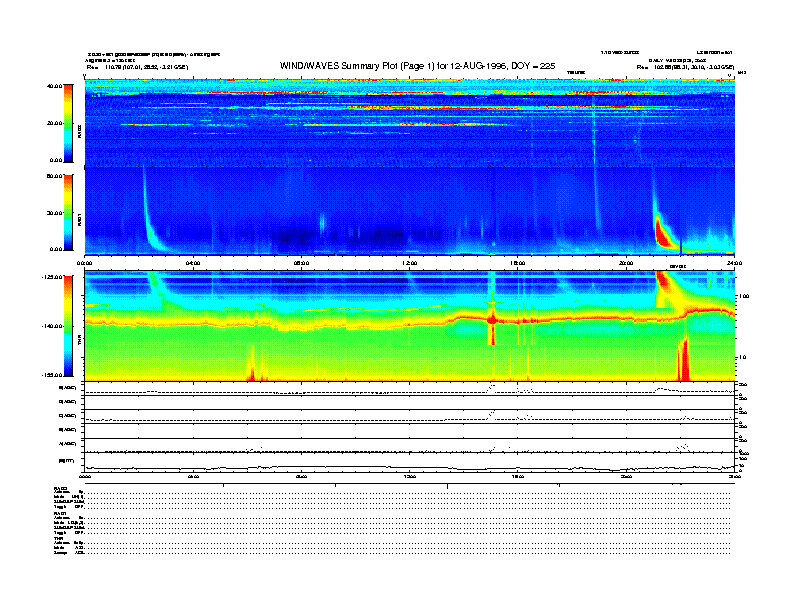Click the |B| (nT) line plot label
Viewport: 792px width, 612px height.
(x=67, y=461)
